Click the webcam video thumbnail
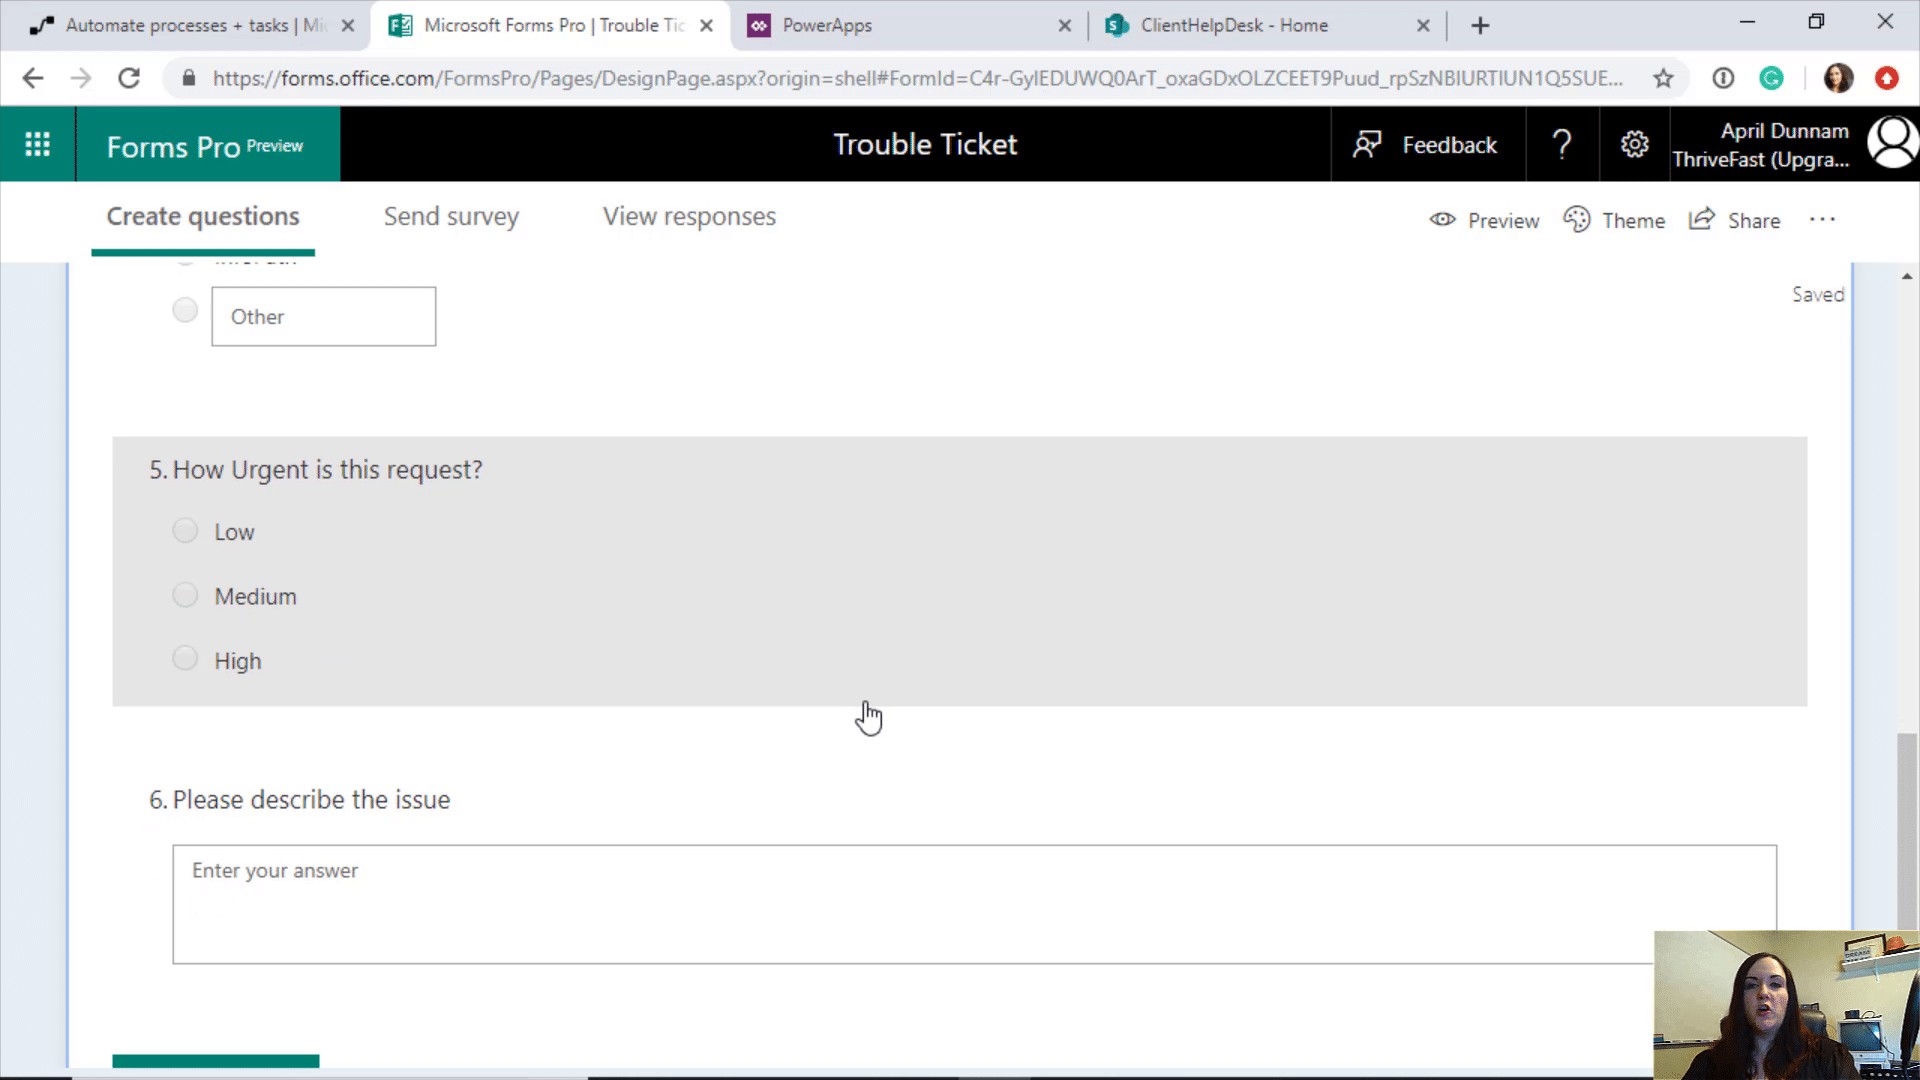 point(1786,1005)
